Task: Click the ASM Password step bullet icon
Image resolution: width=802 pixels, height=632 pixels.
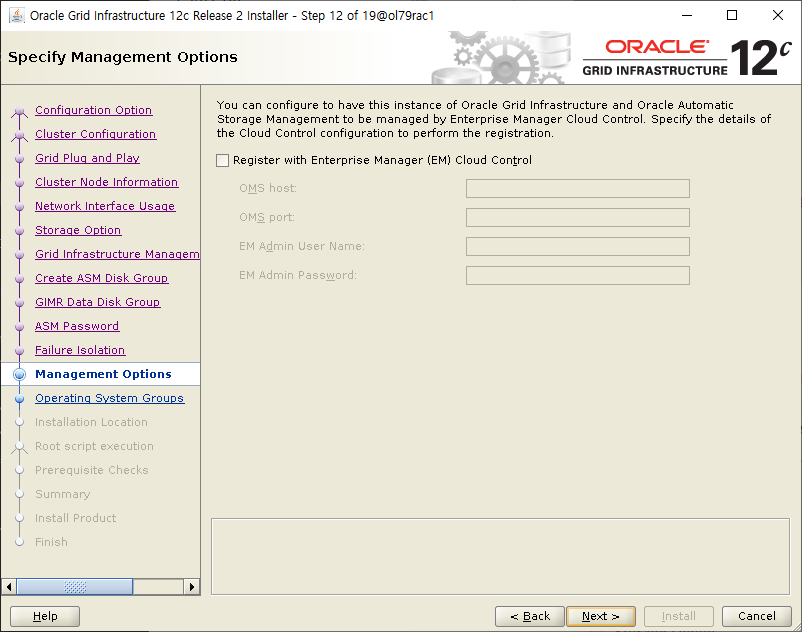Action: tap(19, 326)
